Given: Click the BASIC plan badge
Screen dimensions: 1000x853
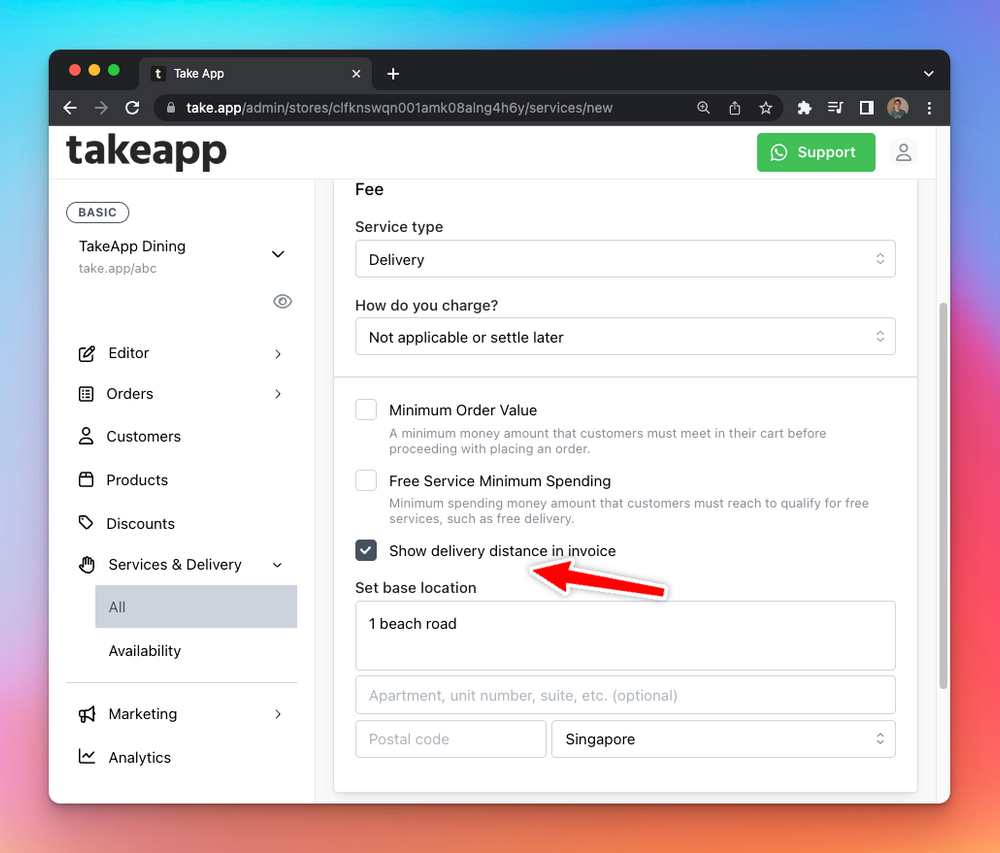Looking at the screenshot, I should coord(98,212).
